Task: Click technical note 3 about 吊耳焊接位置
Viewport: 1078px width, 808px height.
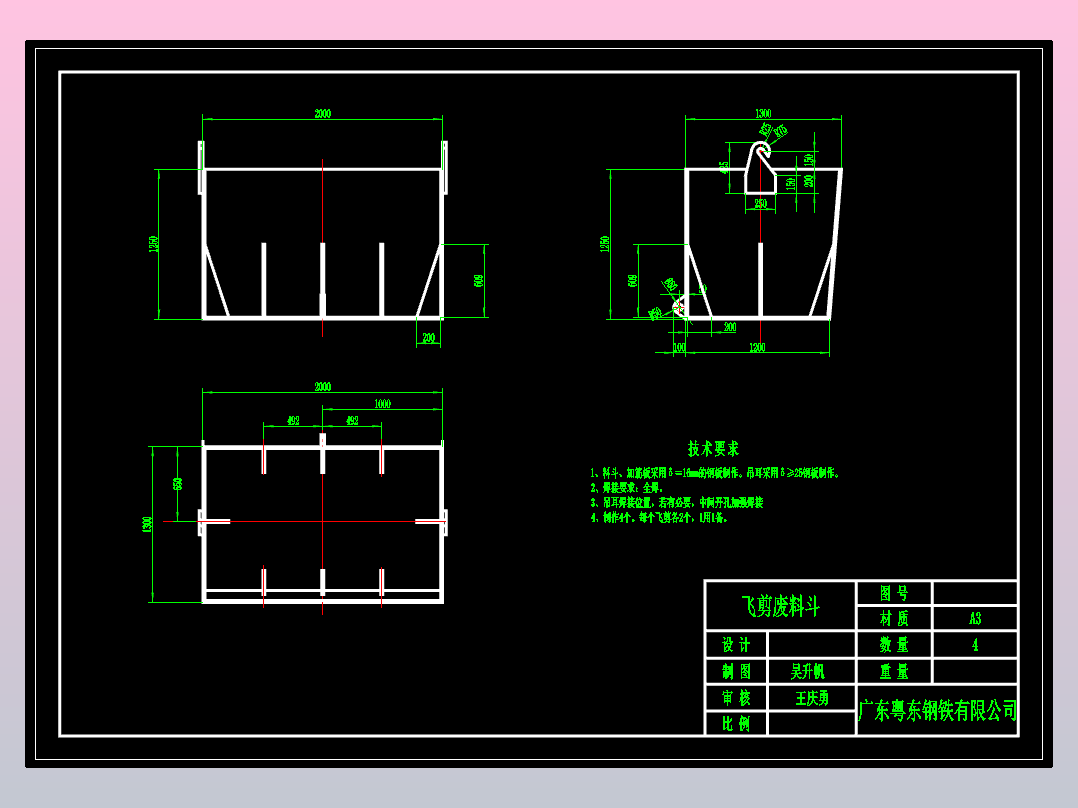Action: coord(676,503)
